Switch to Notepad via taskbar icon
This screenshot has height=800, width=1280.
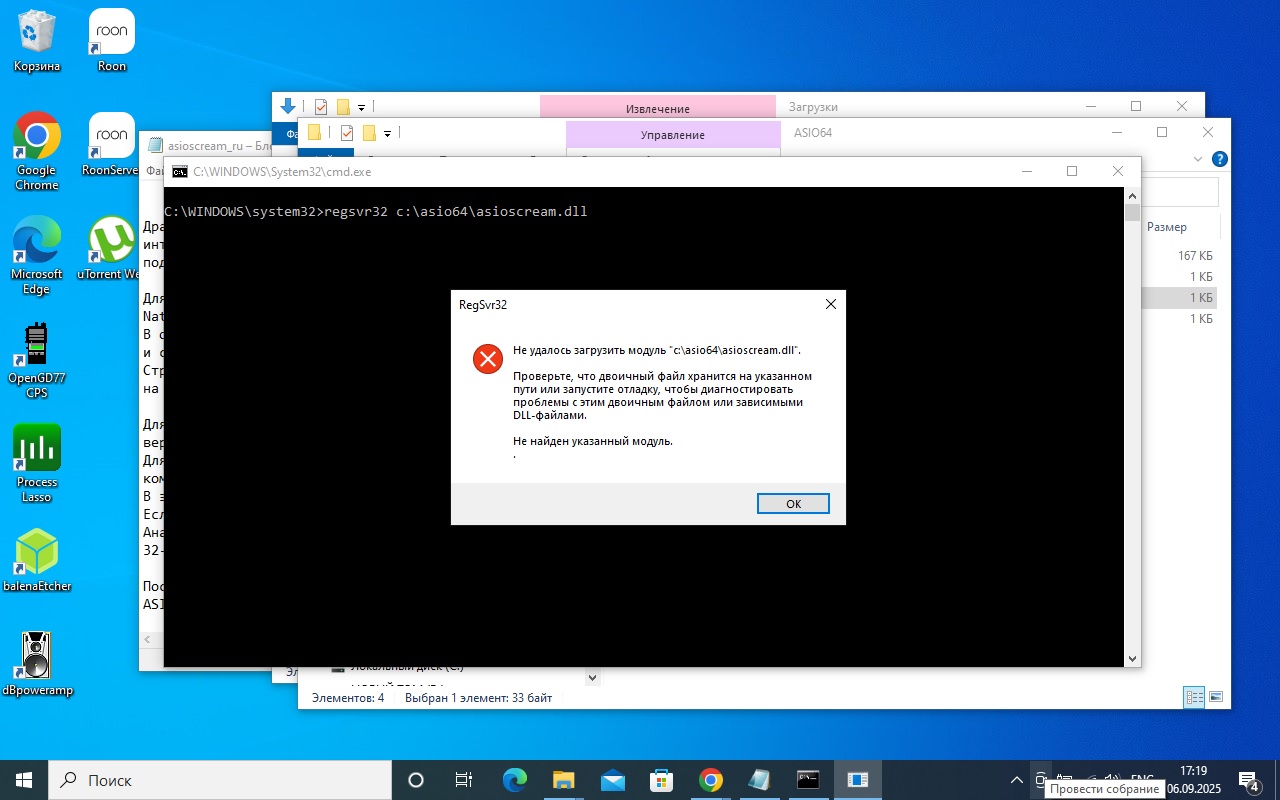759,780
